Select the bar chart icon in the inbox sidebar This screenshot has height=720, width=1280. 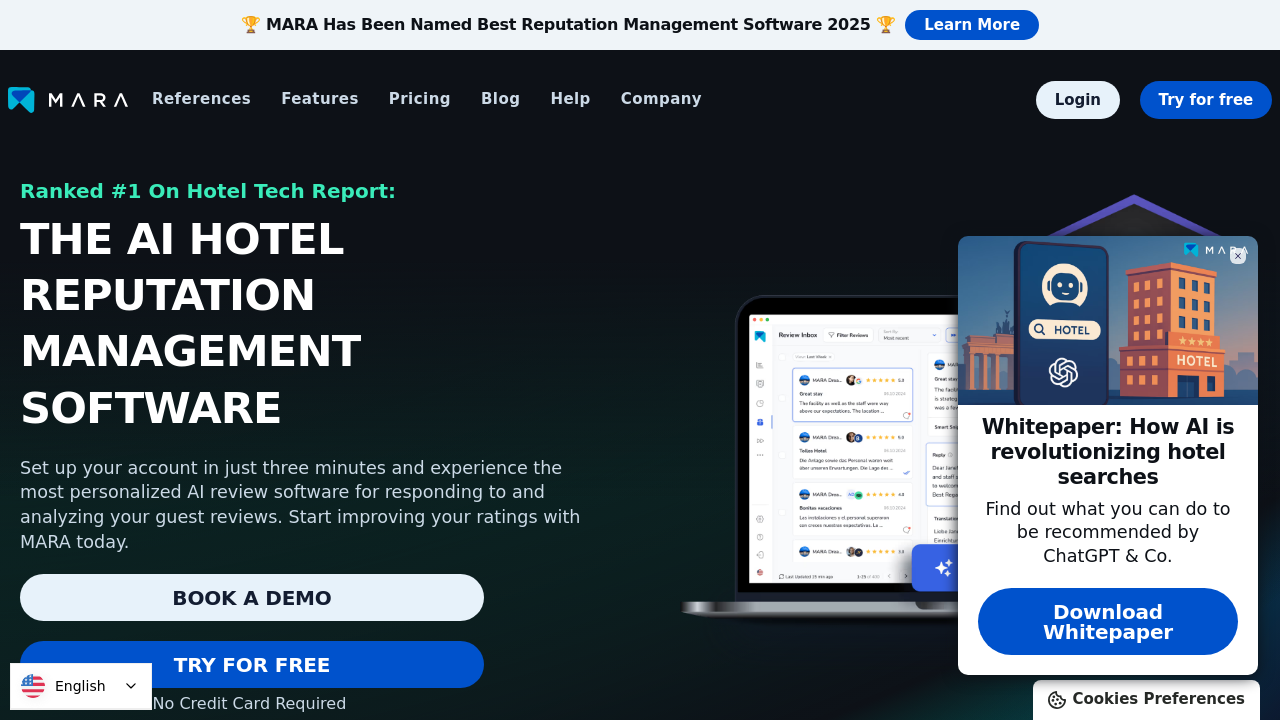click(x=759, y=364)
